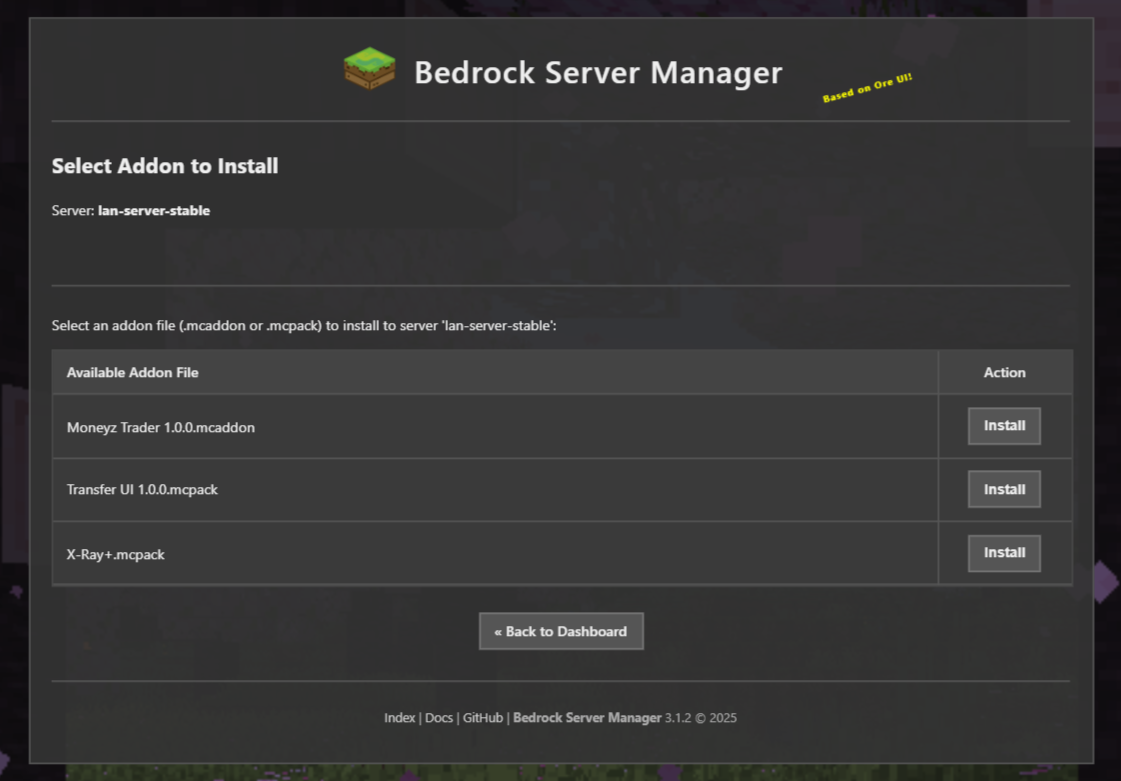This screenshot has height=781, width=1121.
Task: Open the Index page link
Action: tap(399, 717)
